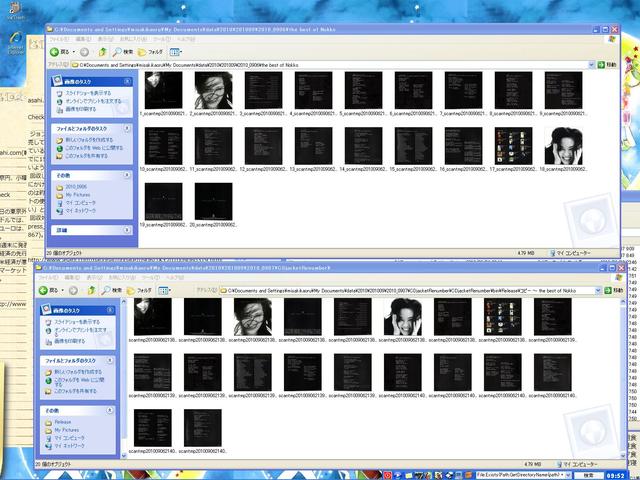Click the Search (検索) icon in the bottom window

pos(112,290)
